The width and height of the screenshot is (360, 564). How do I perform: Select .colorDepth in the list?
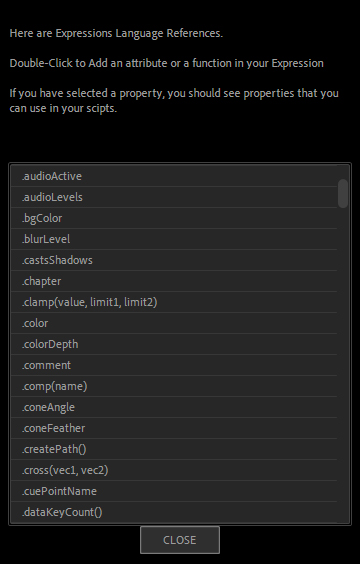[x=174, y=344]
